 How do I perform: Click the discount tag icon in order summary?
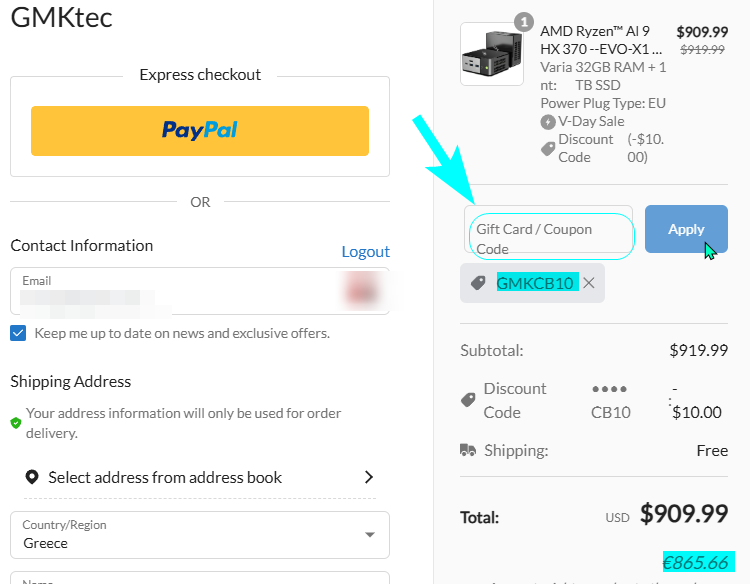click(x=468, y=400)
